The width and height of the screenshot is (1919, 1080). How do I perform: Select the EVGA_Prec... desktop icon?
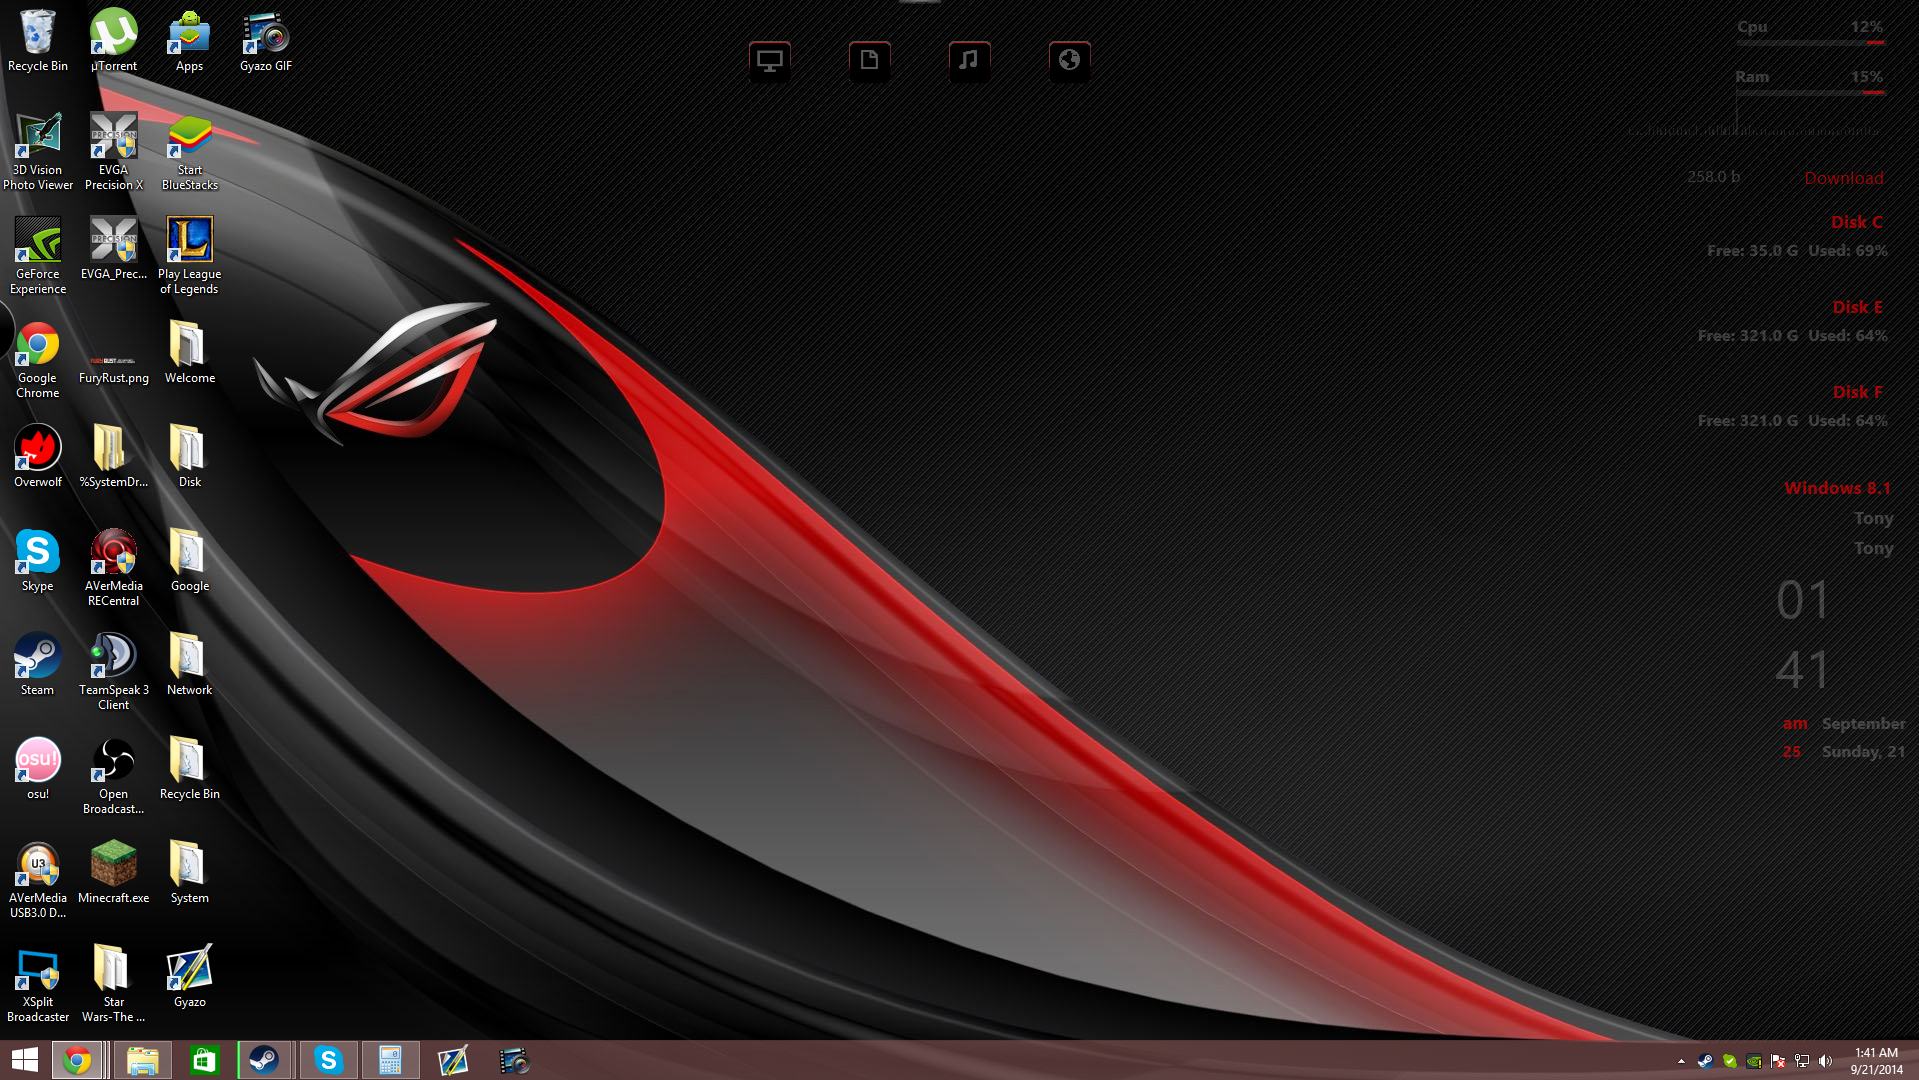pos(114,248)
